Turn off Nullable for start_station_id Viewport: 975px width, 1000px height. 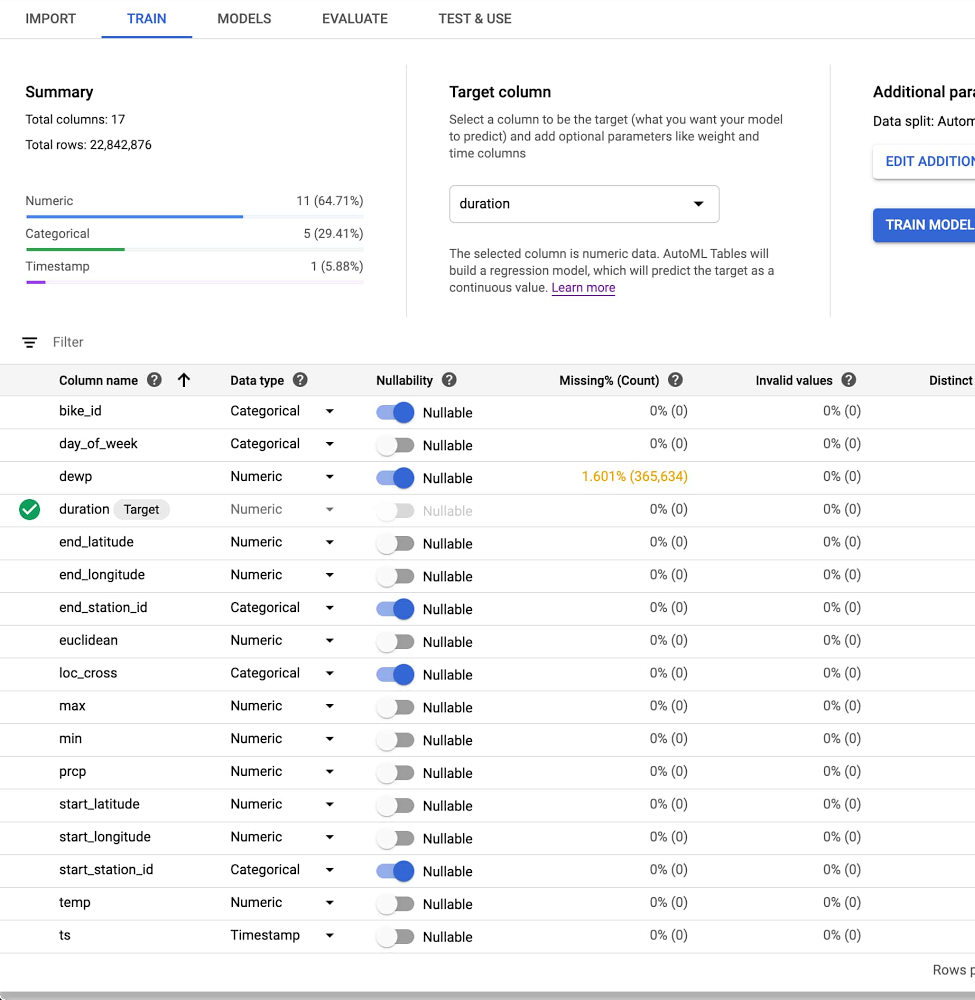point(395,871)
